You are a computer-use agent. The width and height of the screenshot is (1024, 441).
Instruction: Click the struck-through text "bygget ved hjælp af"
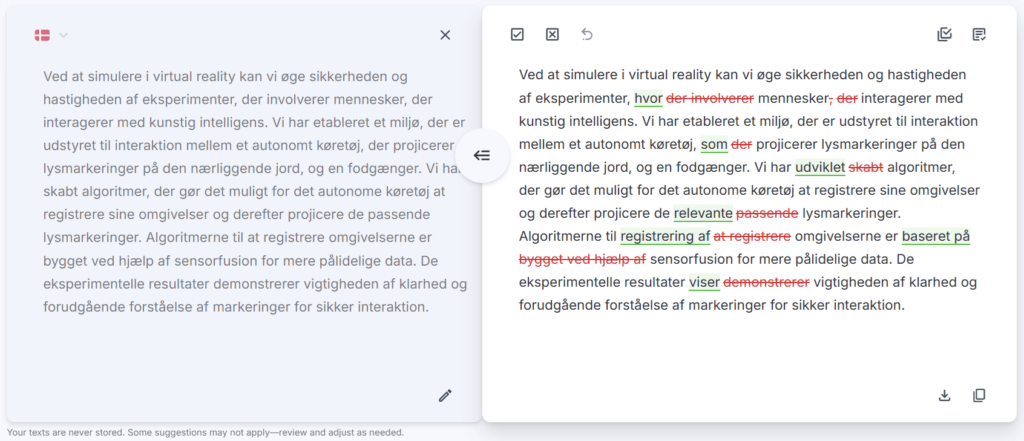(583, 259)
